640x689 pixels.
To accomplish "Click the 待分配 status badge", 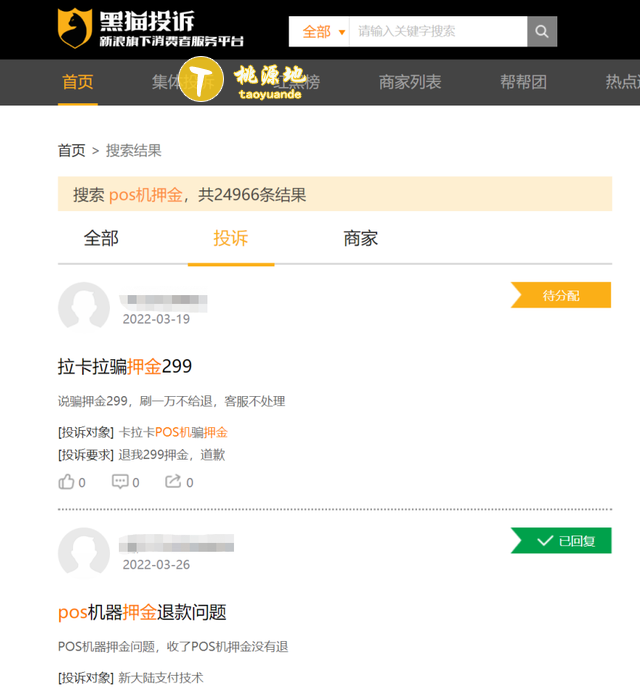I will pos(562,296).
